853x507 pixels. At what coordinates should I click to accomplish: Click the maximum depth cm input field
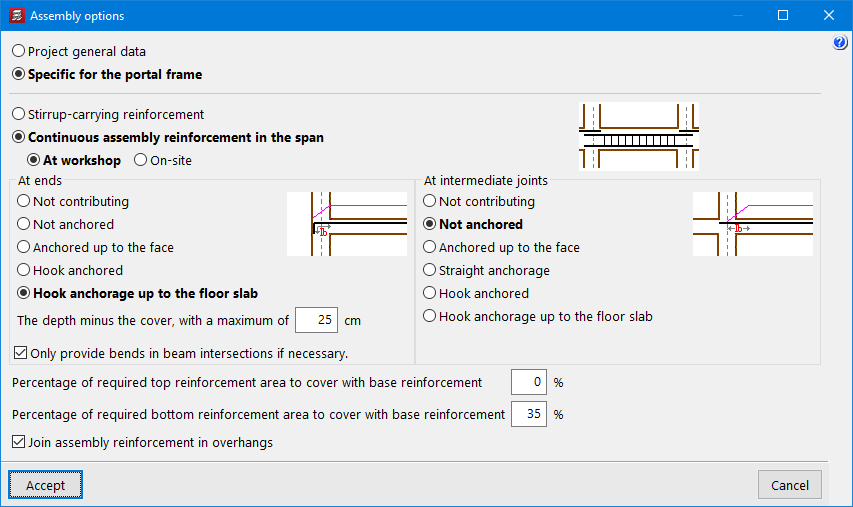coord(317,321)
